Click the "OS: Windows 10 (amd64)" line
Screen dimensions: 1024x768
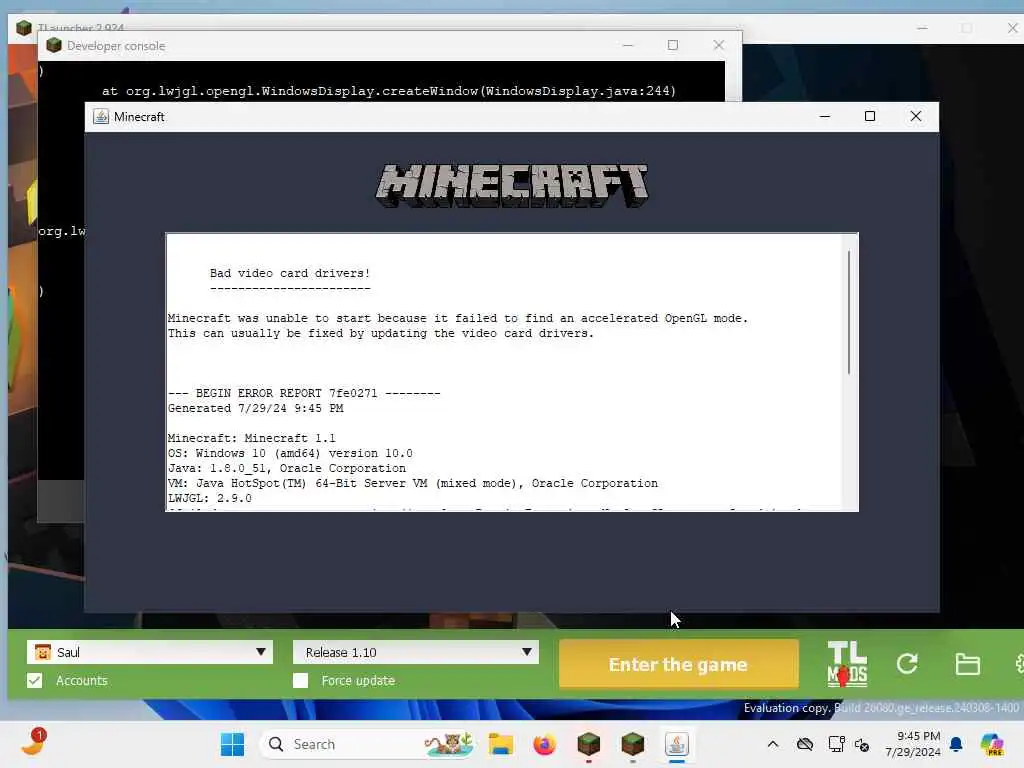(x=290, y=453)
